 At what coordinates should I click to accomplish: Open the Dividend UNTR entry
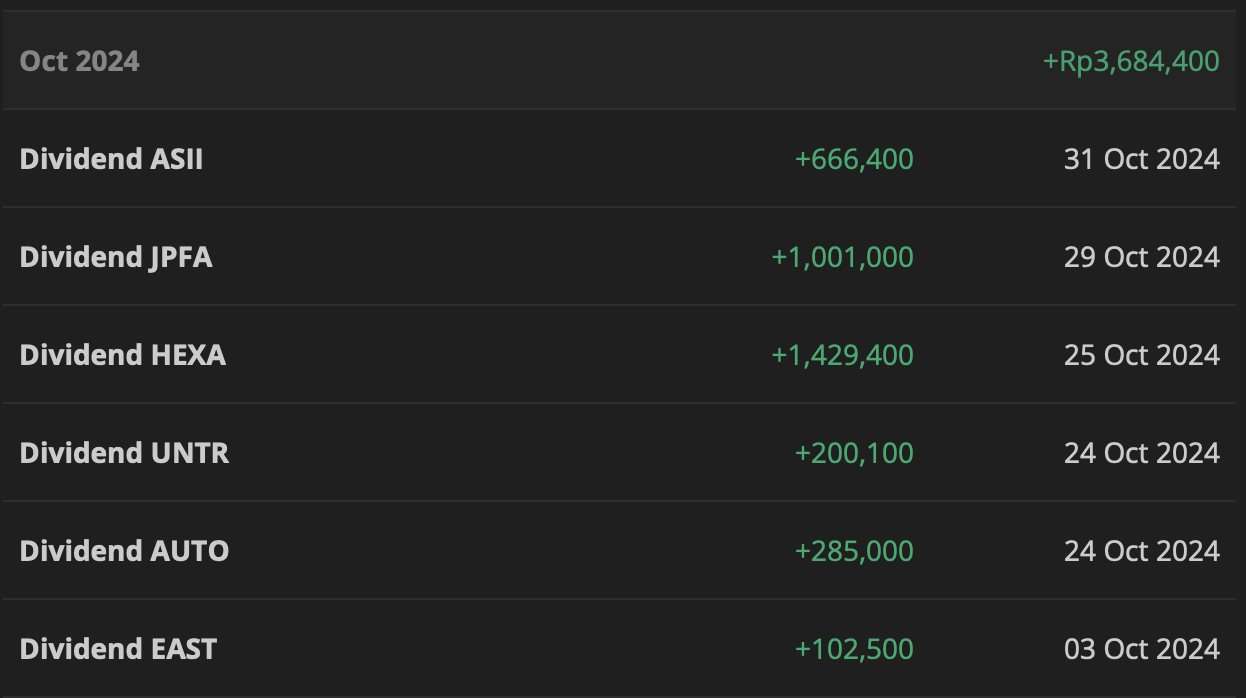[124, 453]
